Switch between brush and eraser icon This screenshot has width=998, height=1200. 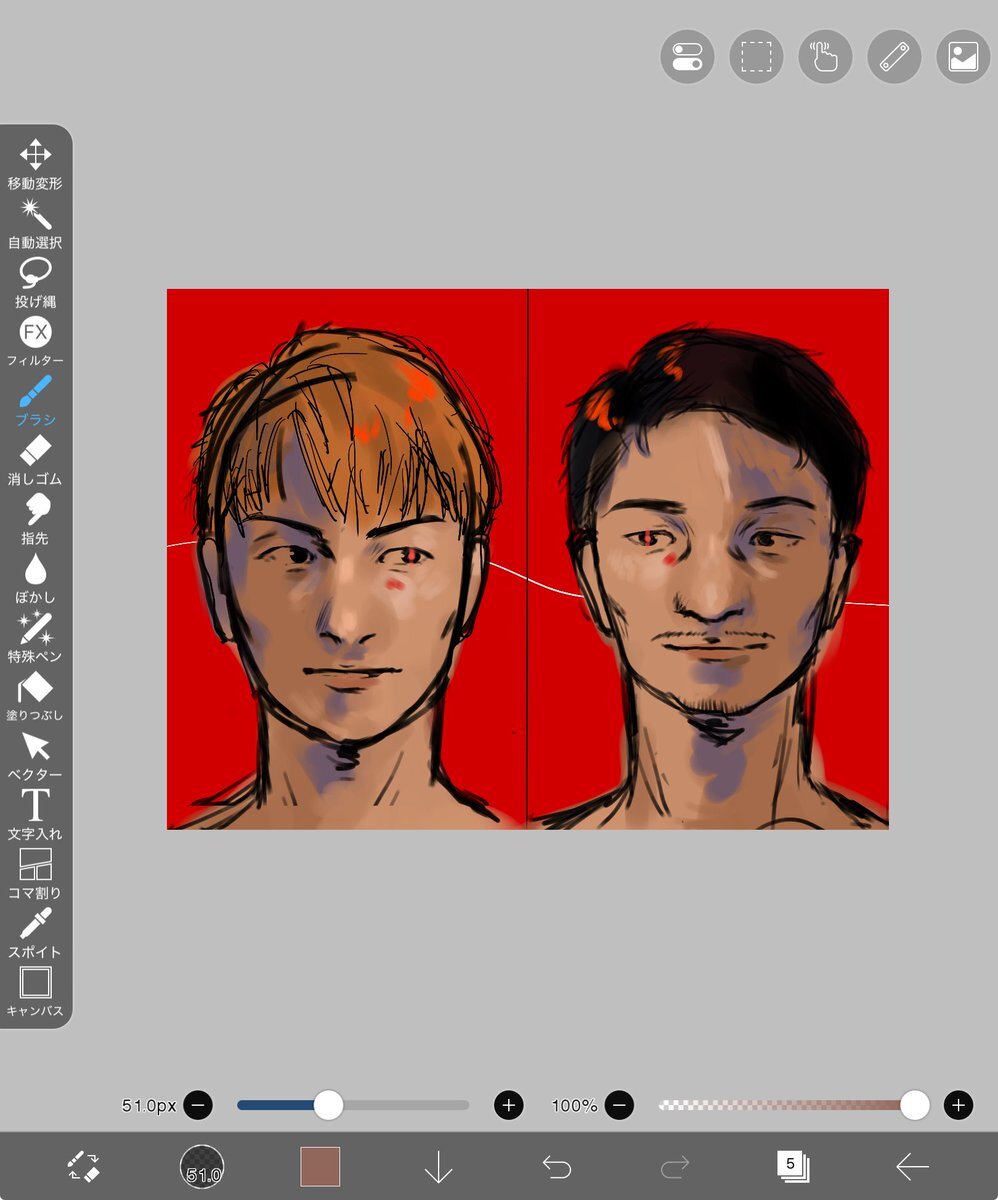(83, 1166)
